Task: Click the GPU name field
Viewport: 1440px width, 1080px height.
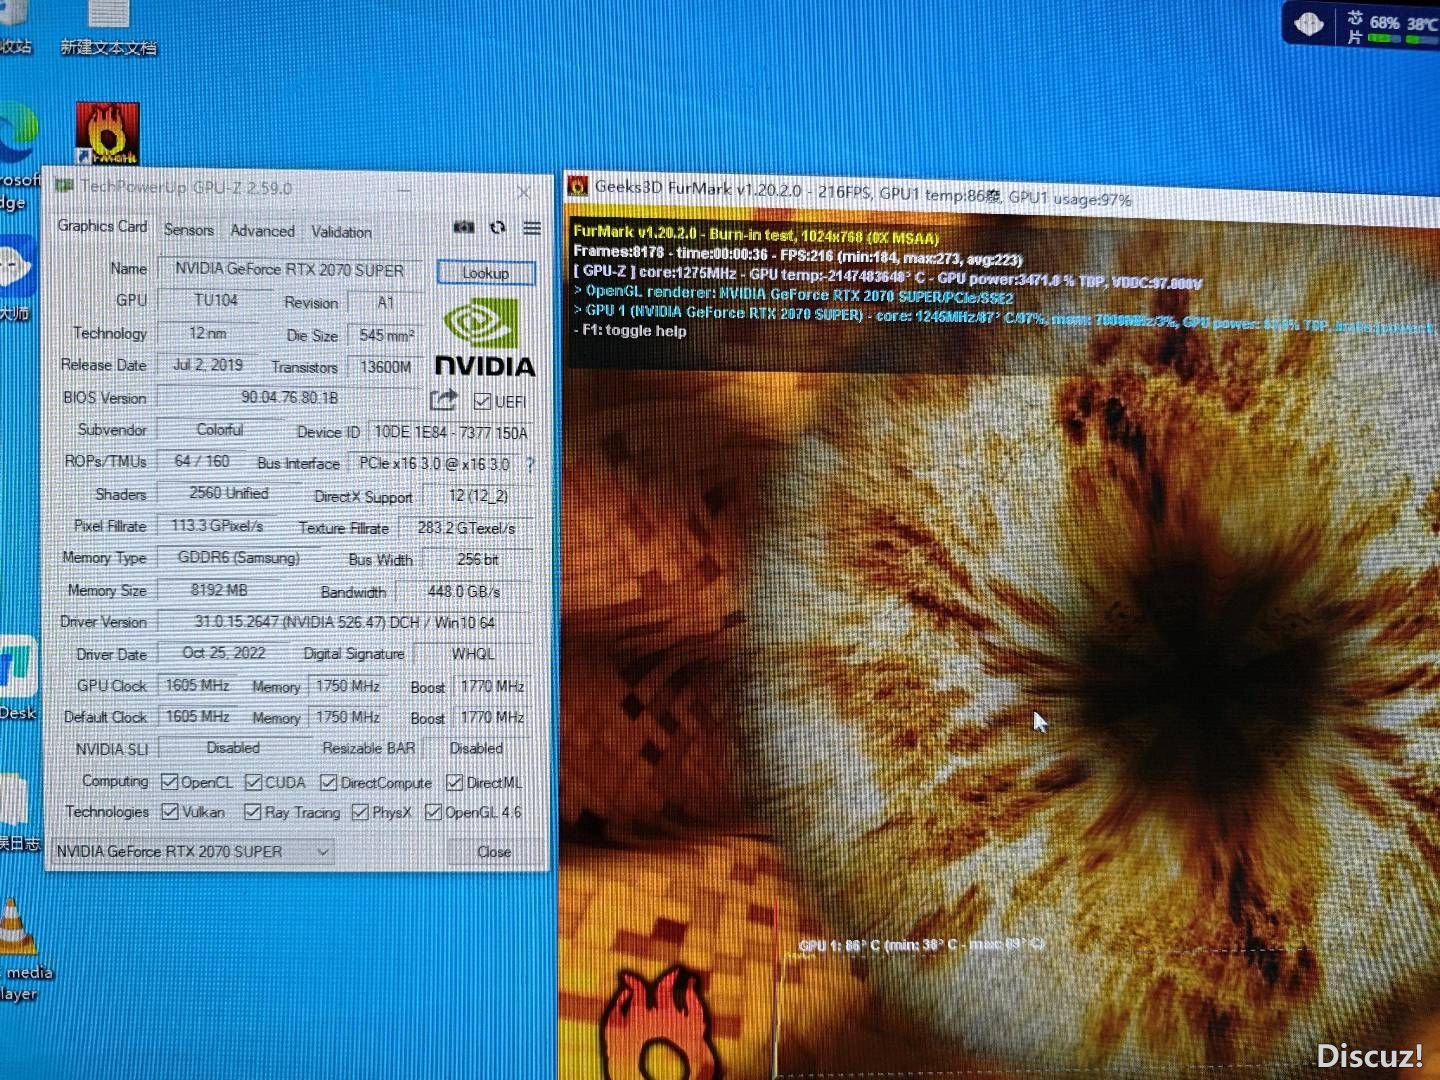Action: click(x=289, y=269)
